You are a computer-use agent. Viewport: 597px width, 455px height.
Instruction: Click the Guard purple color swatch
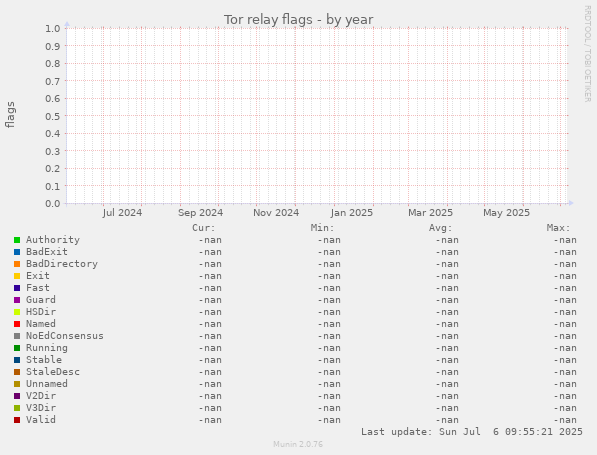point(17,300)
